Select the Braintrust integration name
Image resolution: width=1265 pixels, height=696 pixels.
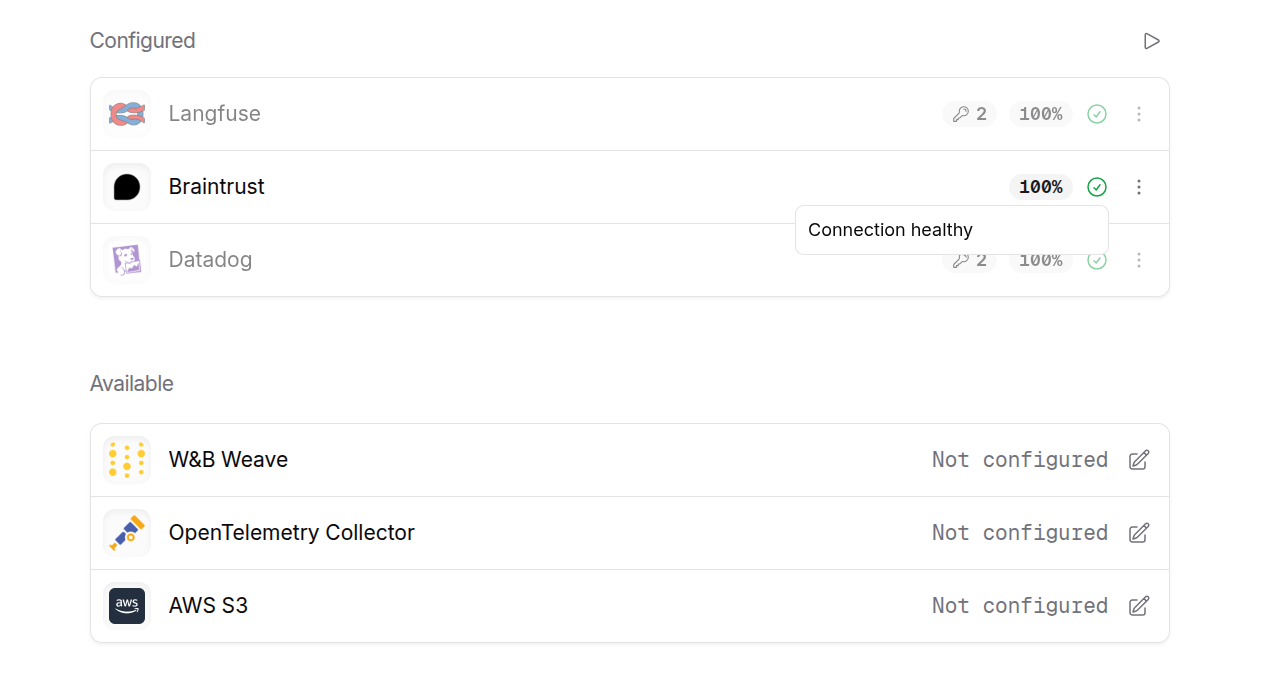216,187
